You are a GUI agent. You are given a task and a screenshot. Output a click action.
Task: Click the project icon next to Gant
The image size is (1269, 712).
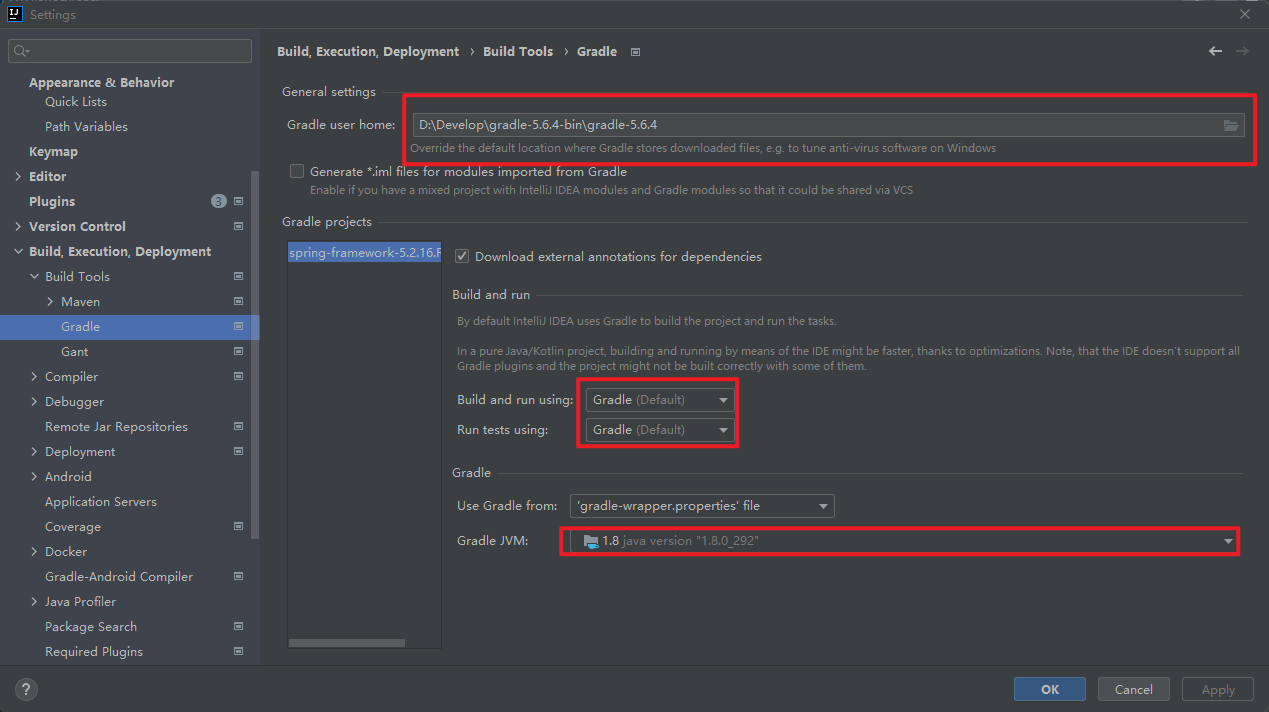238,351
